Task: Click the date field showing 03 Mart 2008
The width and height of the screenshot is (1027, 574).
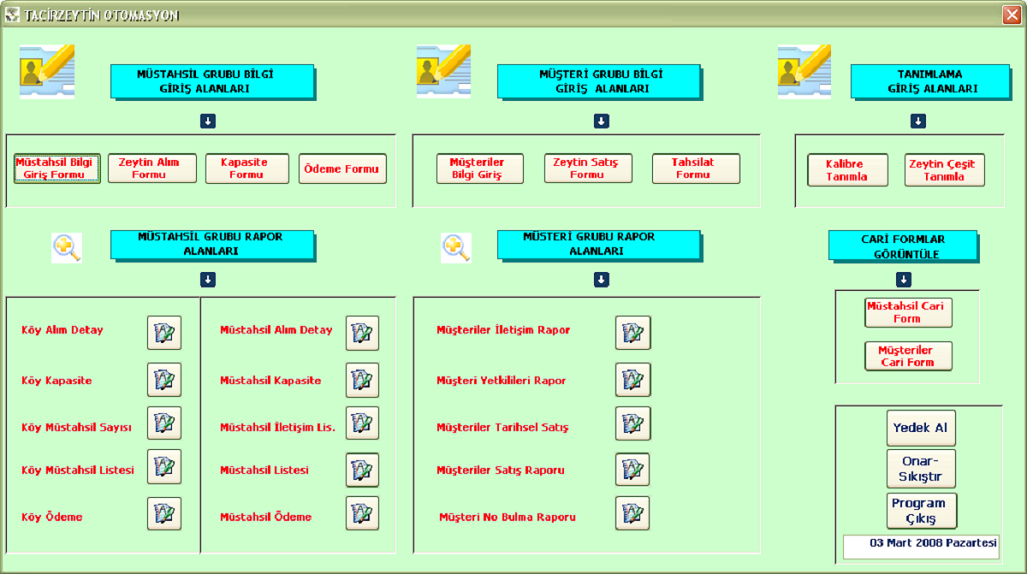Action: coord(920,545)
